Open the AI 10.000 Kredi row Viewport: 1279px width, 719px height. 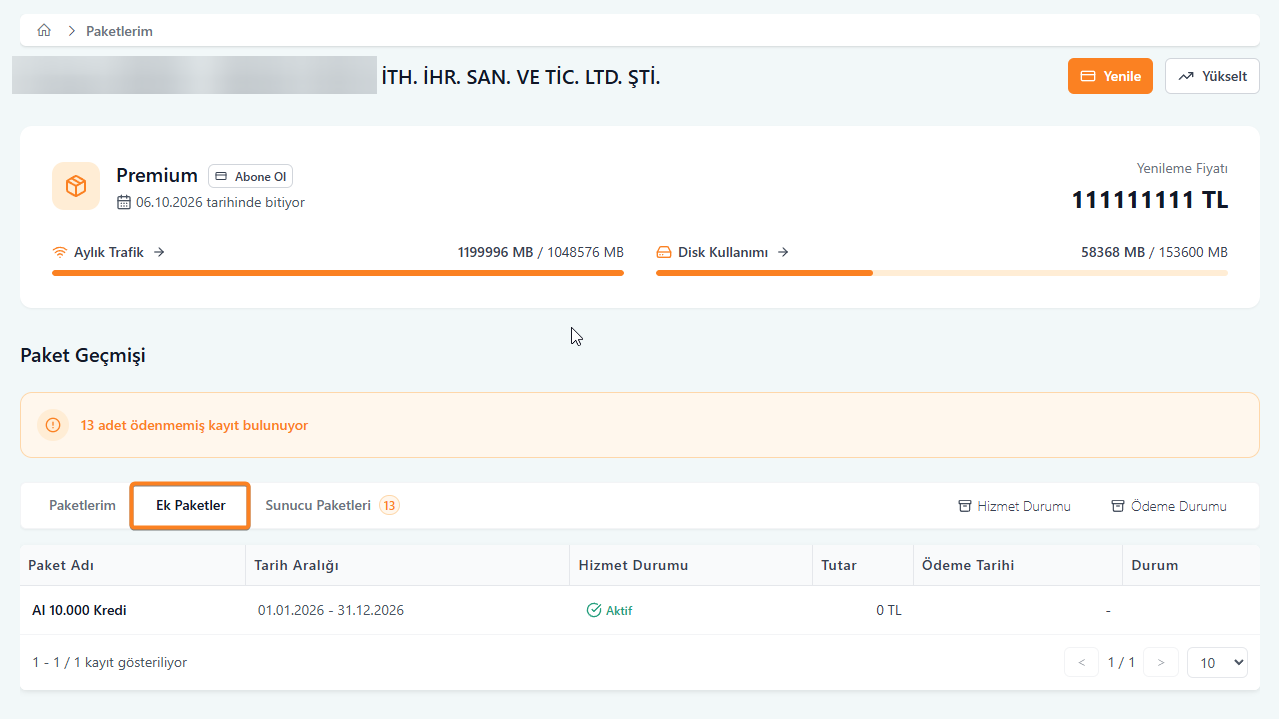pyautogui.click(x=79, y=610)
